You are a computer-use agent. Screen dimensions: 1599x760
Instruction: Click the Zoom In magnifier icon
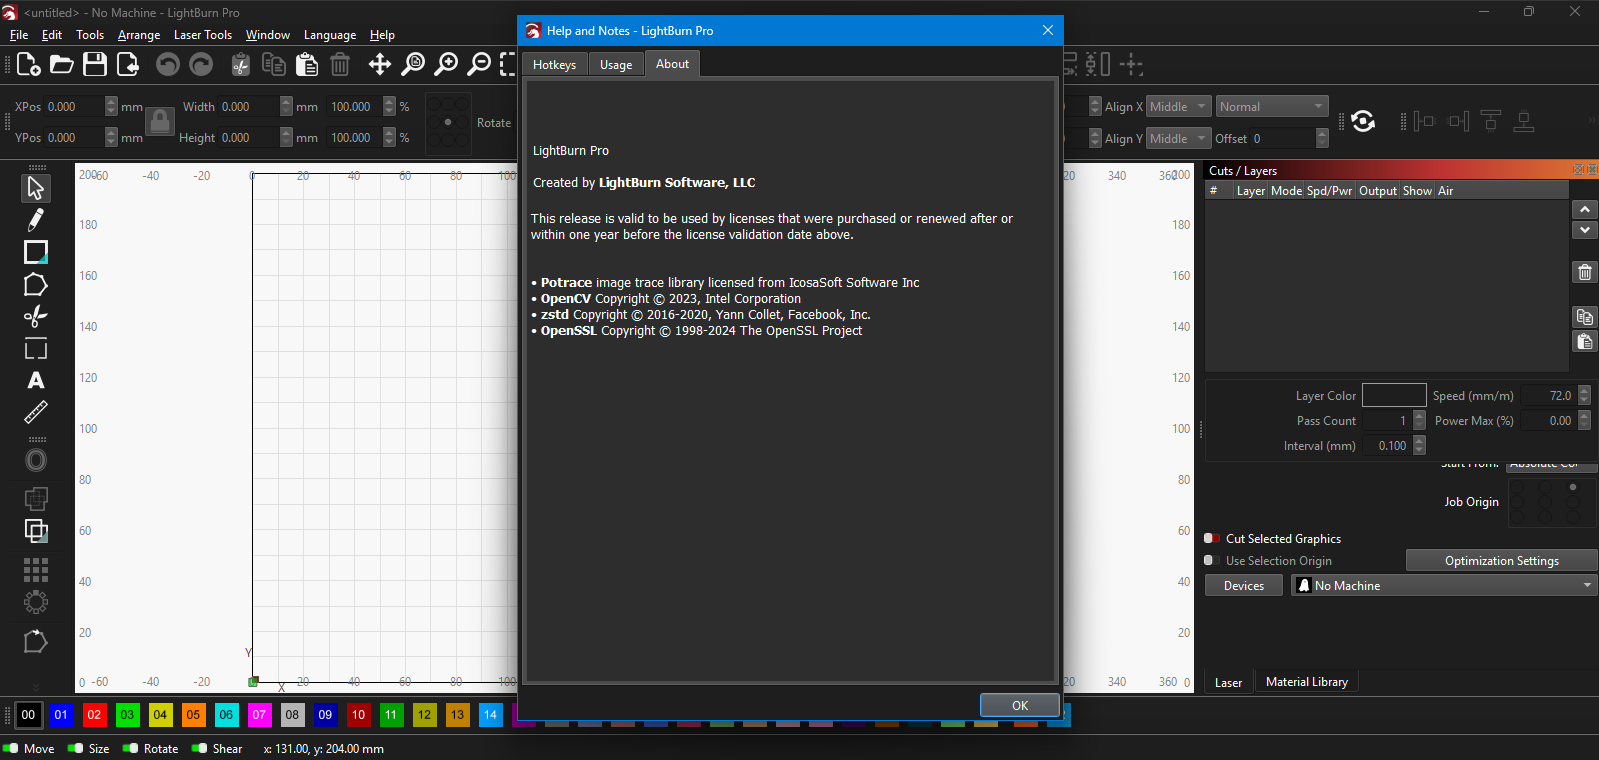coord(446,65)
